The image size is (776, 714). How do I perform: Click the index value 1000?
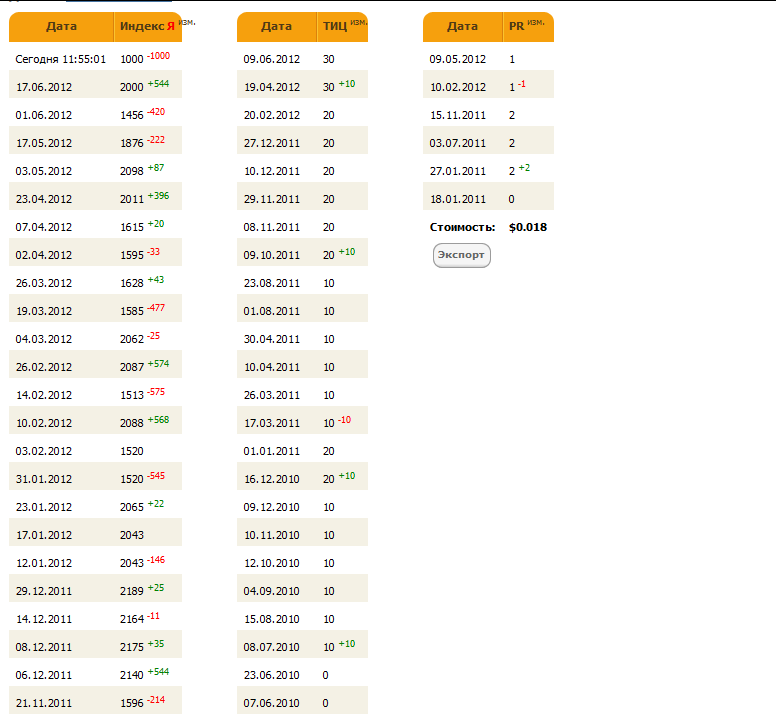point(132,59)
